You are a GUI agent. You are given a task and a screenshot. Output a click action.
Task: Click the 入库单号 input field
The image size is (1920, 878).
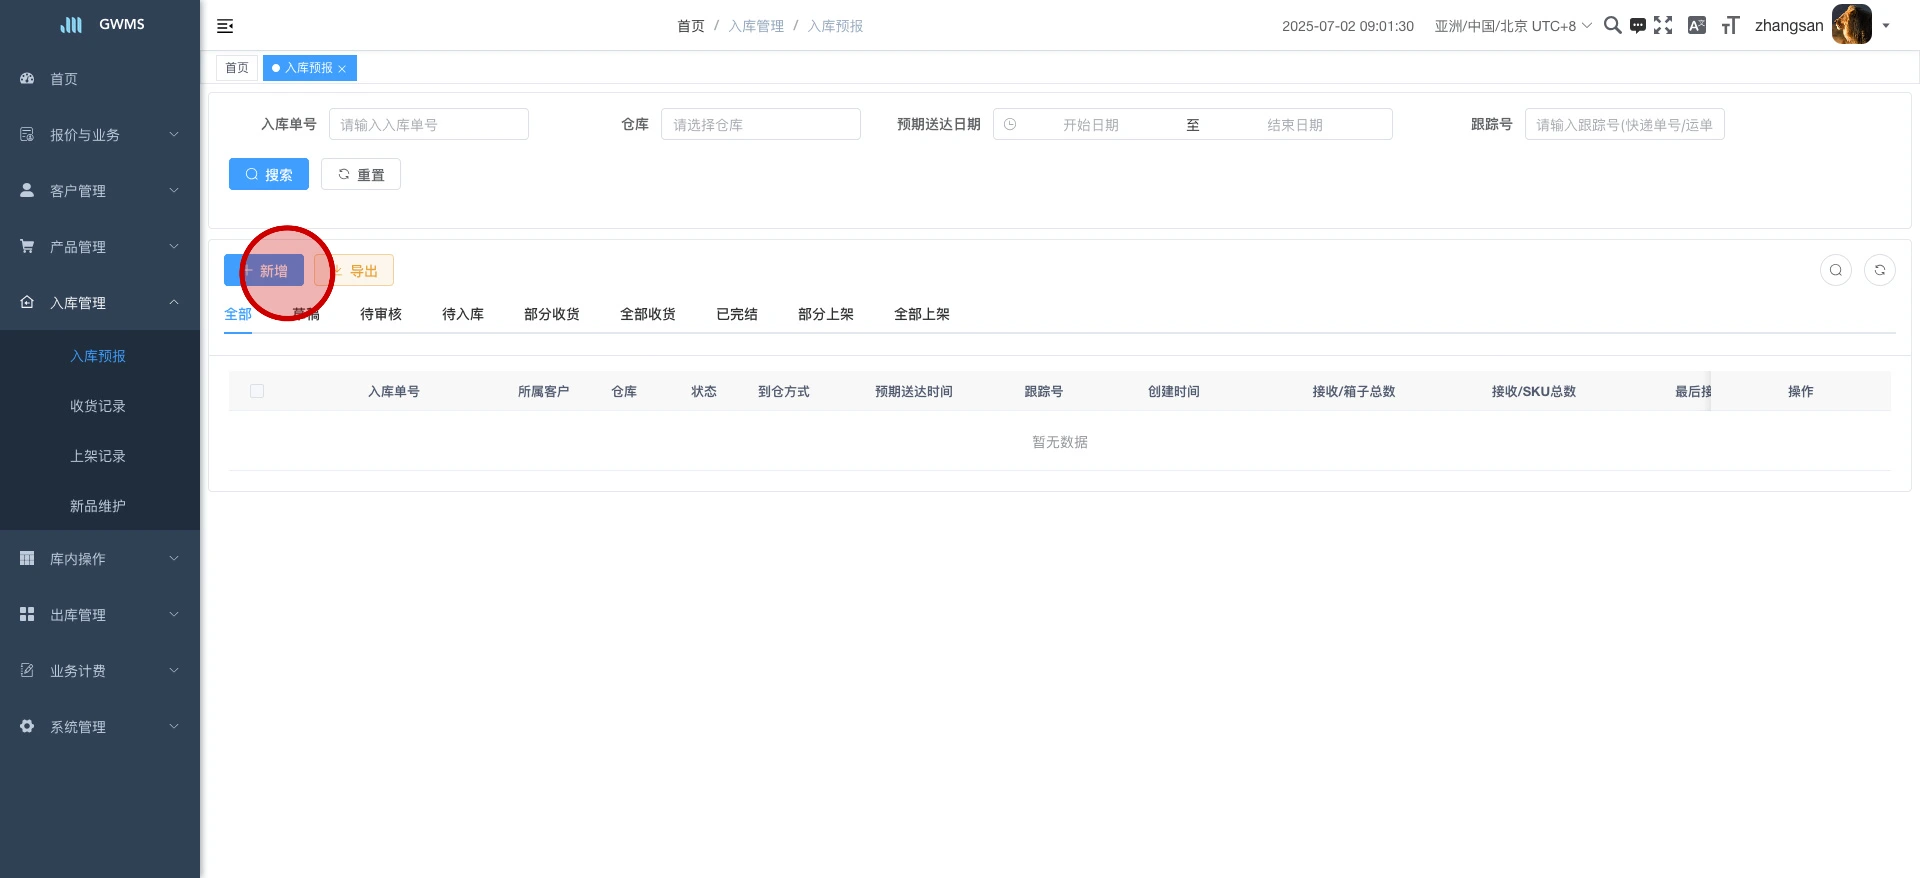(x=428, y=124)
